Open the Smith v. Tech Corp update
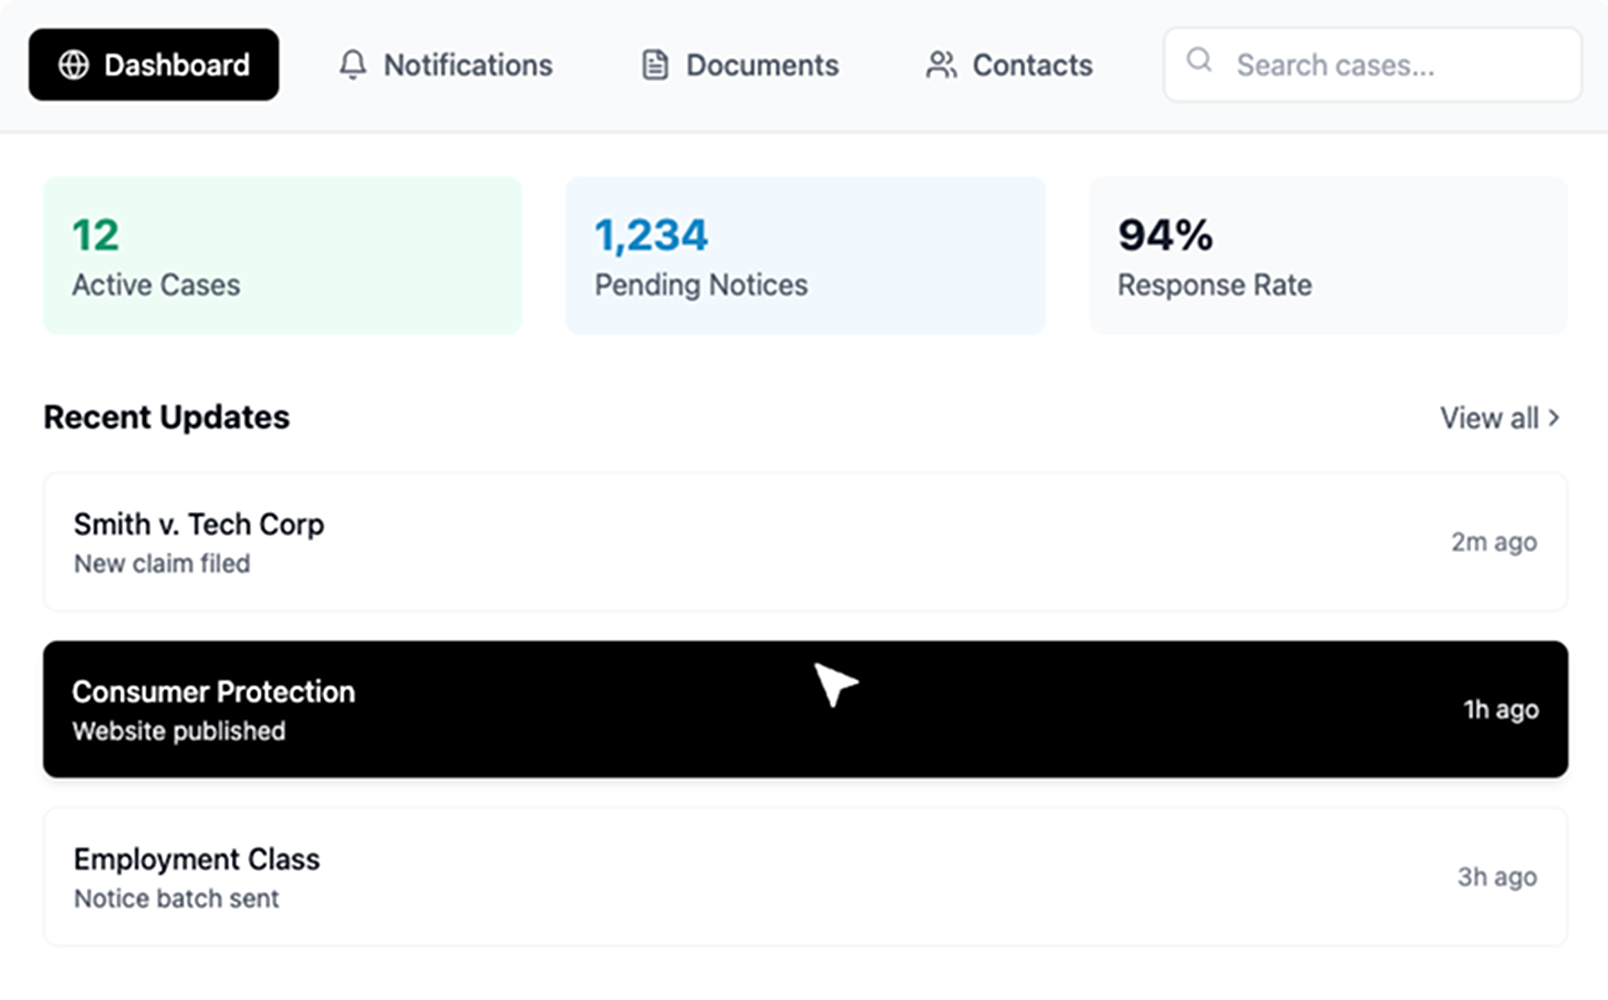The width and height of the screenshot is (1608, 1000). tap(806, 542)
